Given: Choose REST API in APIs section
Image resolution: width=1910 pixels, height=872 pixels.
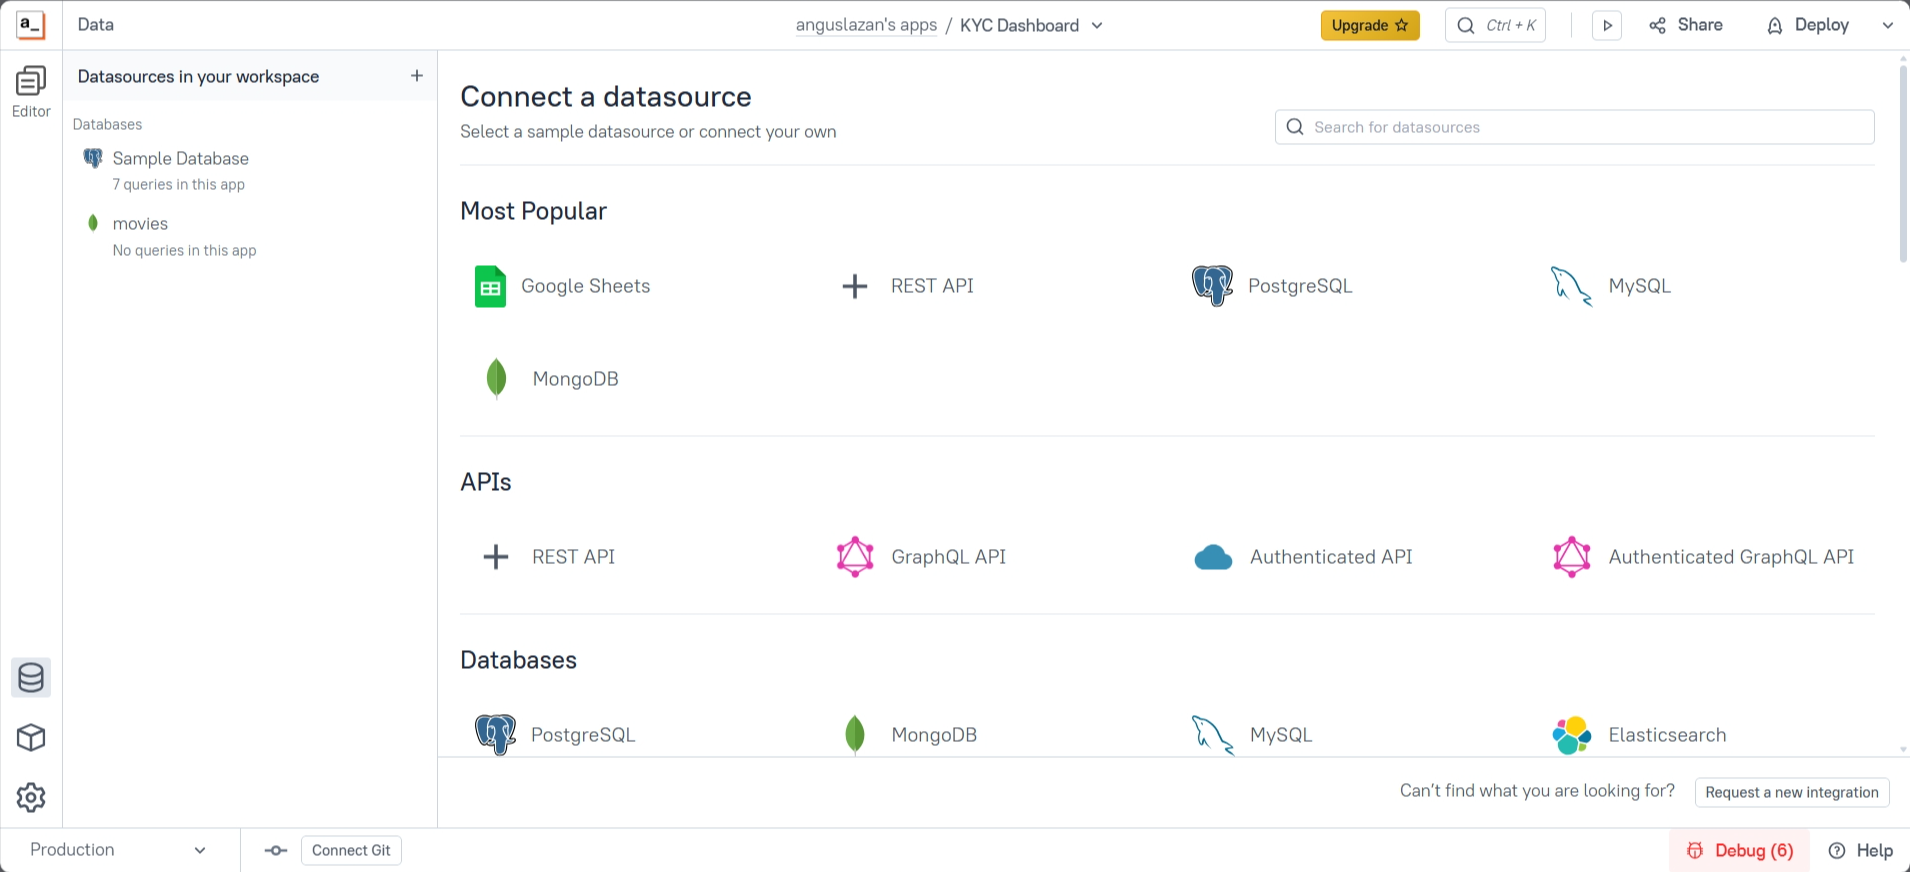Looking at the screenshot, I should tap(548, 557).
